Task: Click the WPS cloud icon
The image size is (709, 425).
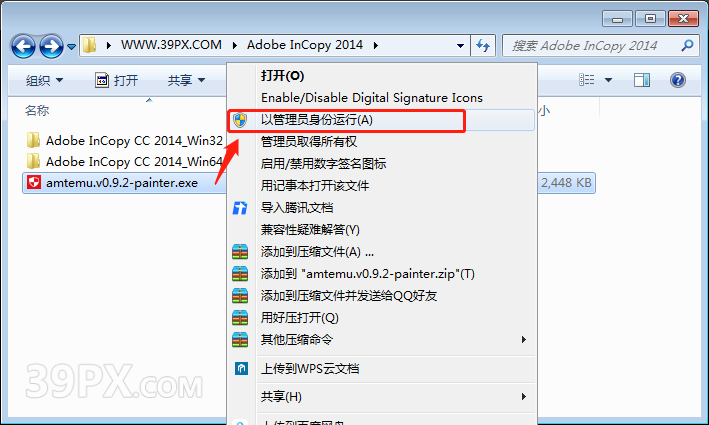Action: (241, 368)
